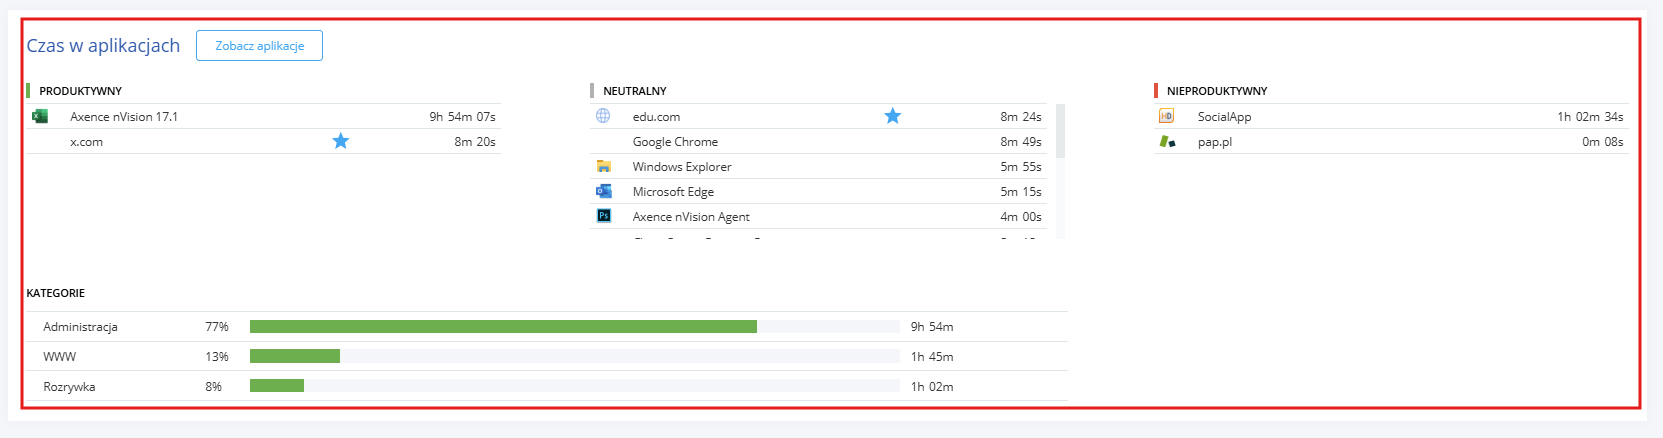This screenshot has height=438, width=1663.
Task: Click the Axence nVision 17.1 app icon
Action: (40, 116)
